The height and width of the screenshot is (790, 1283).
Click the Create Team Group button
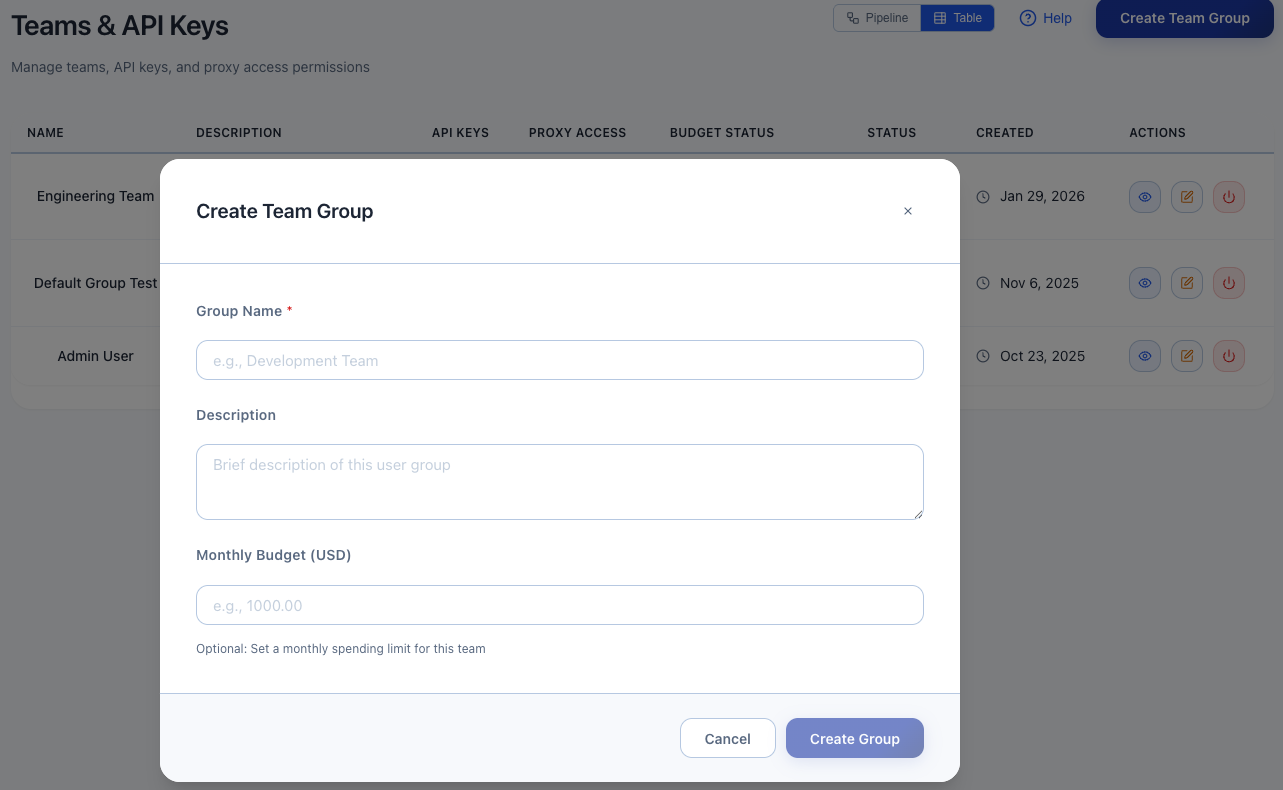1184,18
